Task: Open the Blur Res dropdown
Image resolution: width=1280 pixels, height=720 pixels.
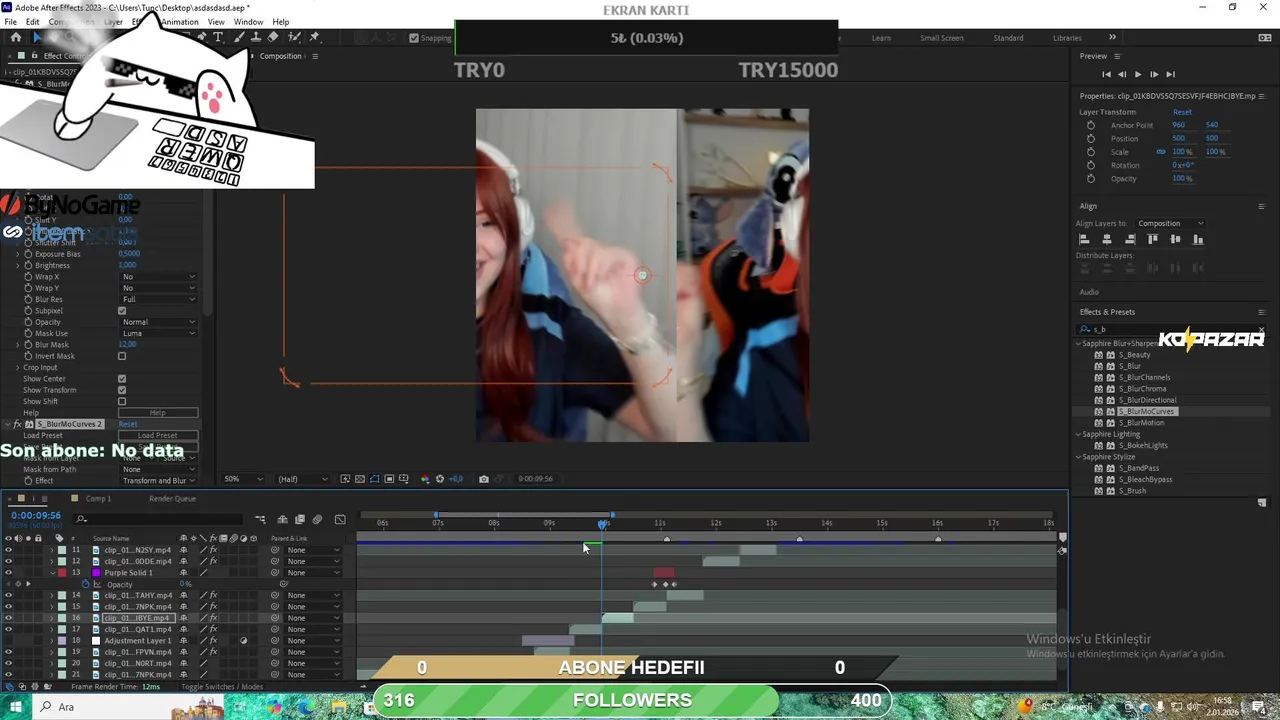Action: click(158, 299)
